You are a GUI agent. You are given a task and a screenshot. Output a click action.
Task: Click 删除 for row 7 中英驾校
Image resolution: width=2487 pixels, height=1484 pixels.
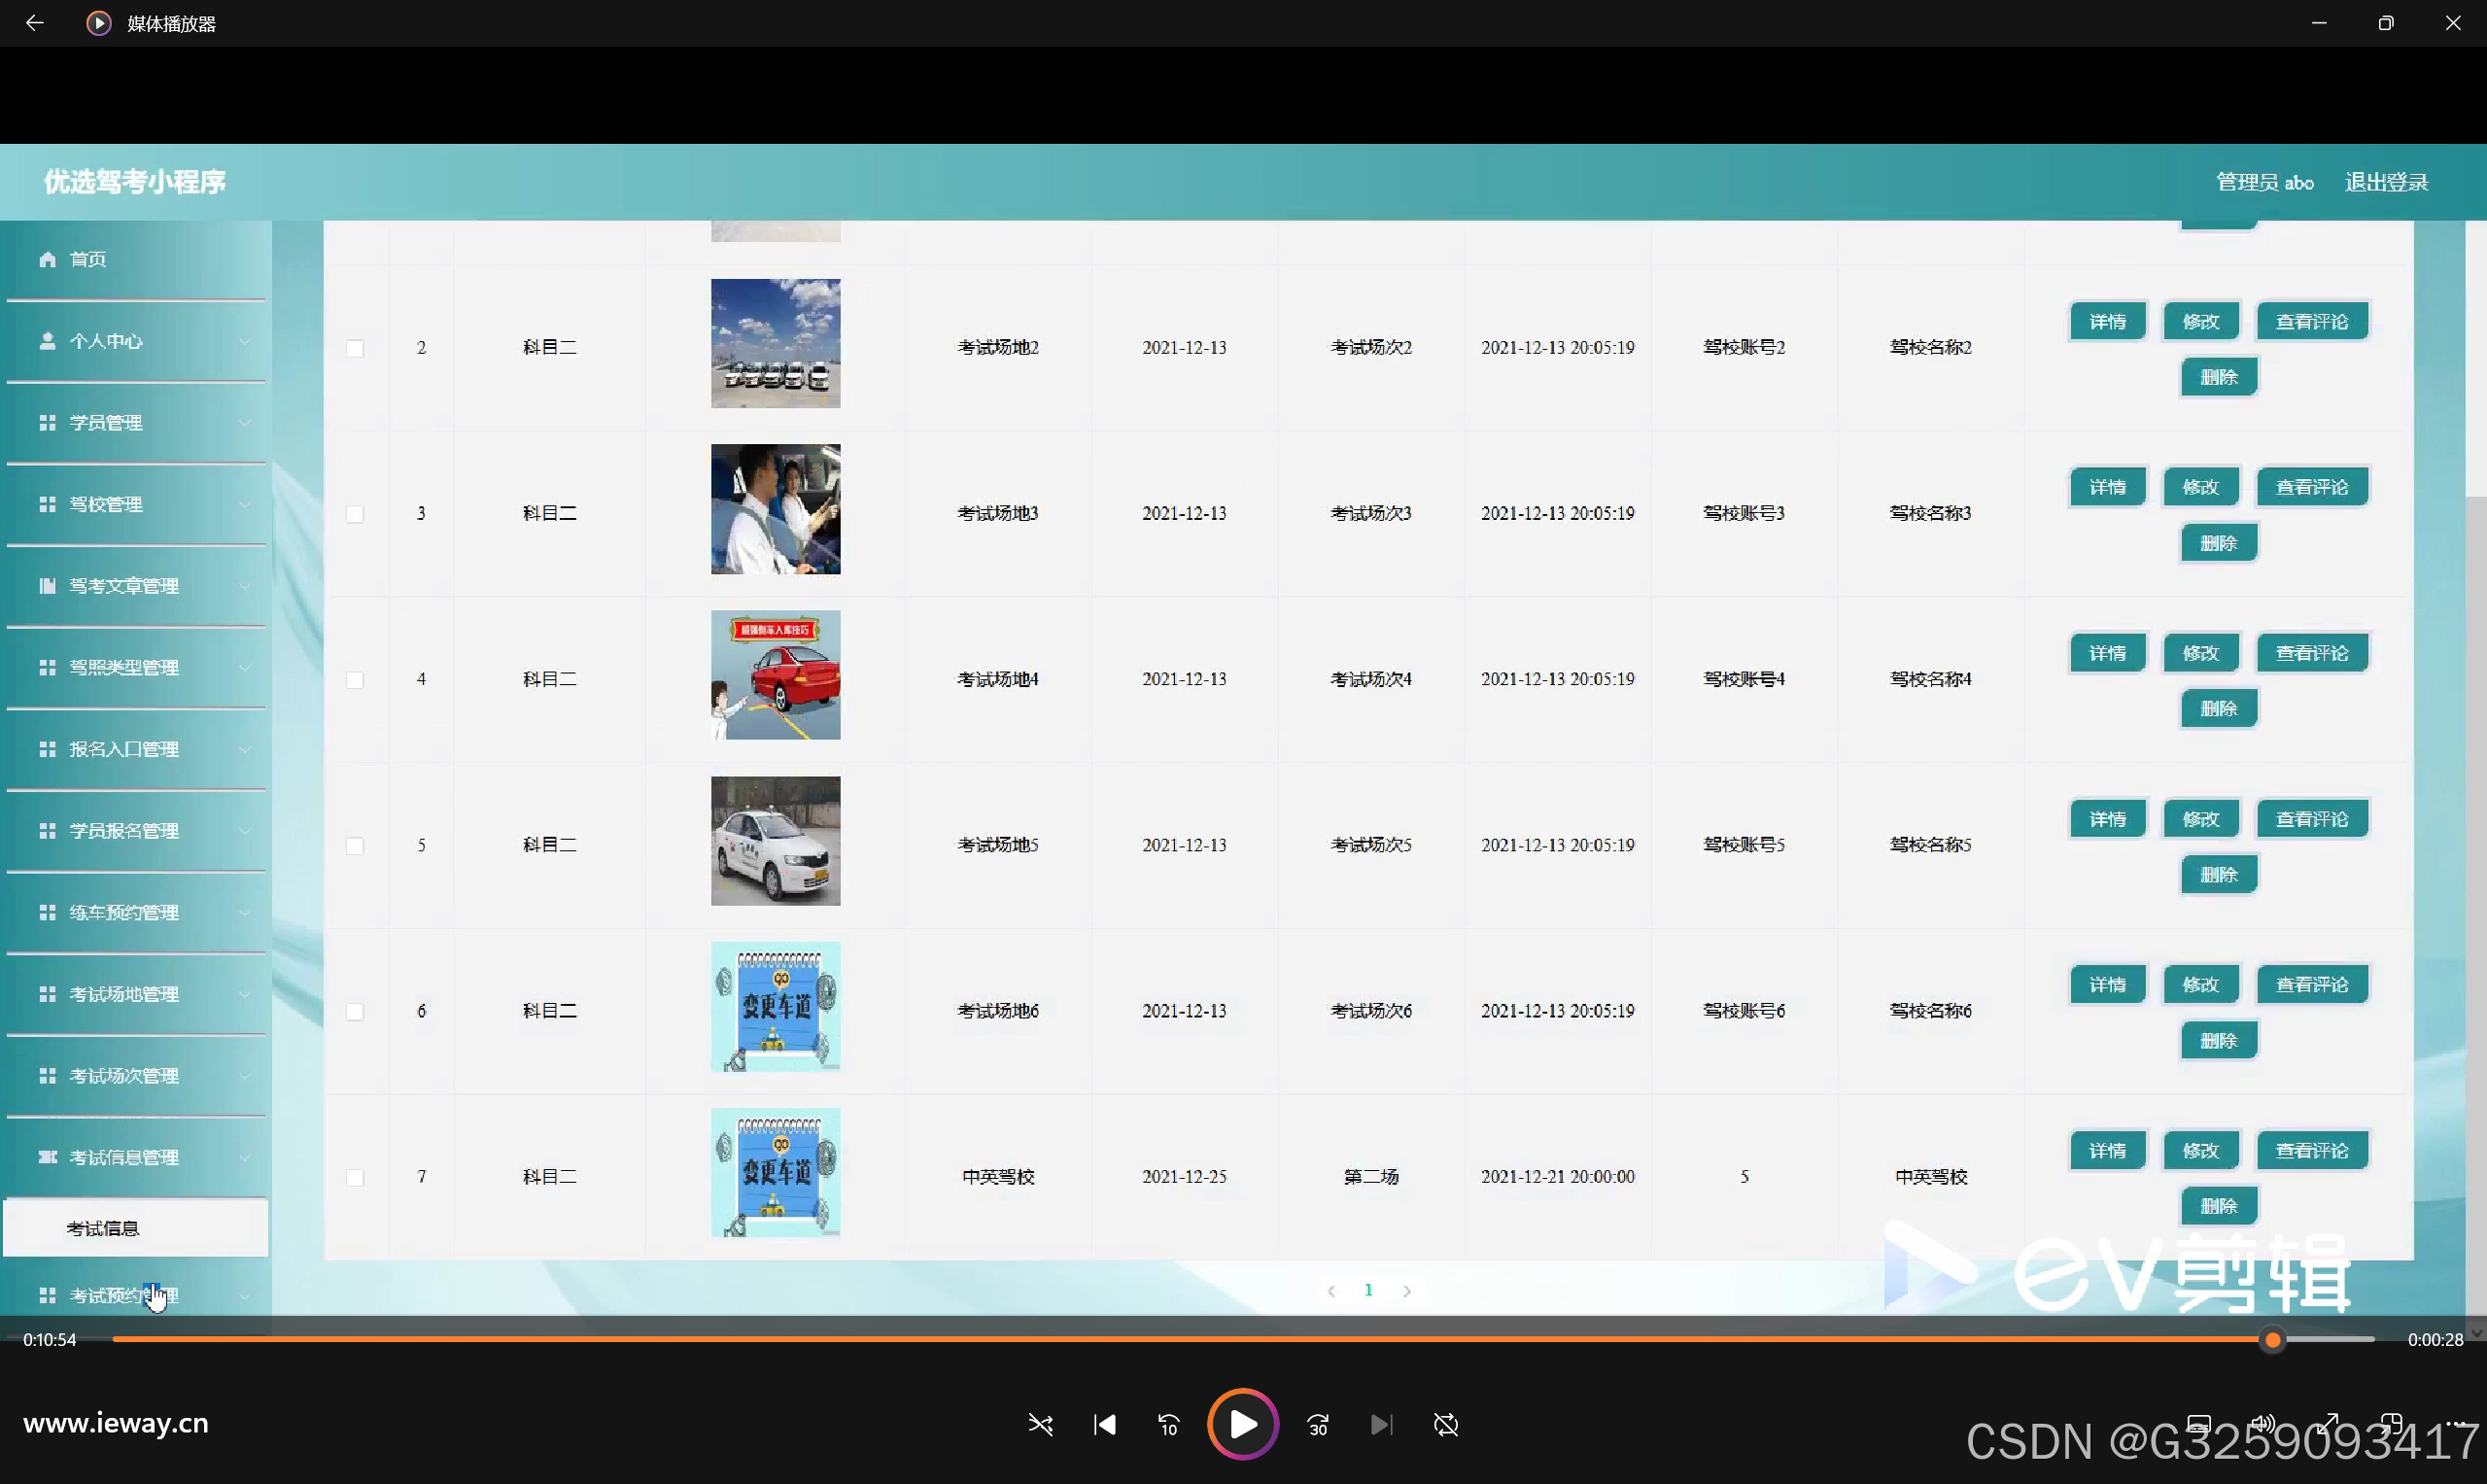2218,1206
